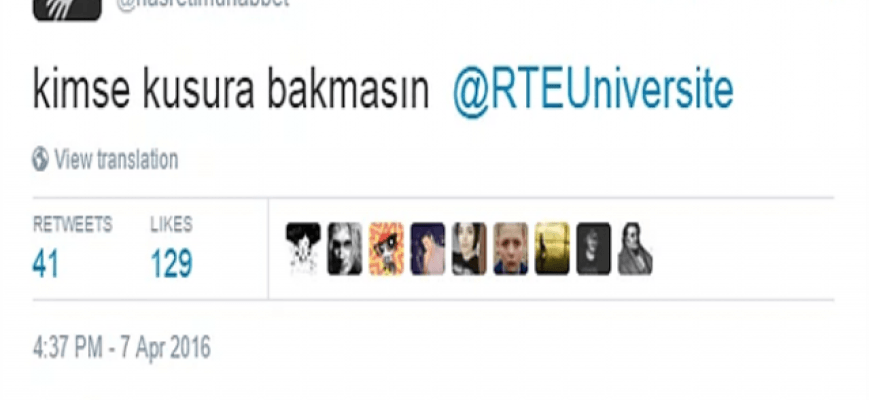Click the View translation link
This screenshot has height=400, width=870.
(x=116, y=160)
